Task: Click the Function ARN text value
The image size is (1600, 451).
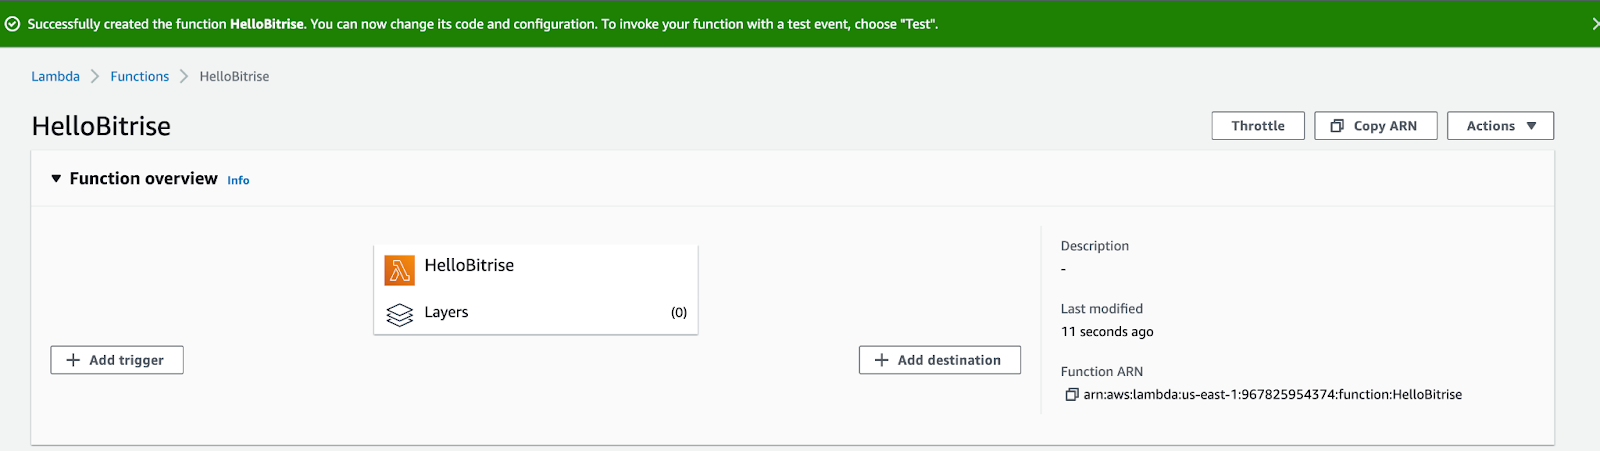Action: tap(1272, 395)
